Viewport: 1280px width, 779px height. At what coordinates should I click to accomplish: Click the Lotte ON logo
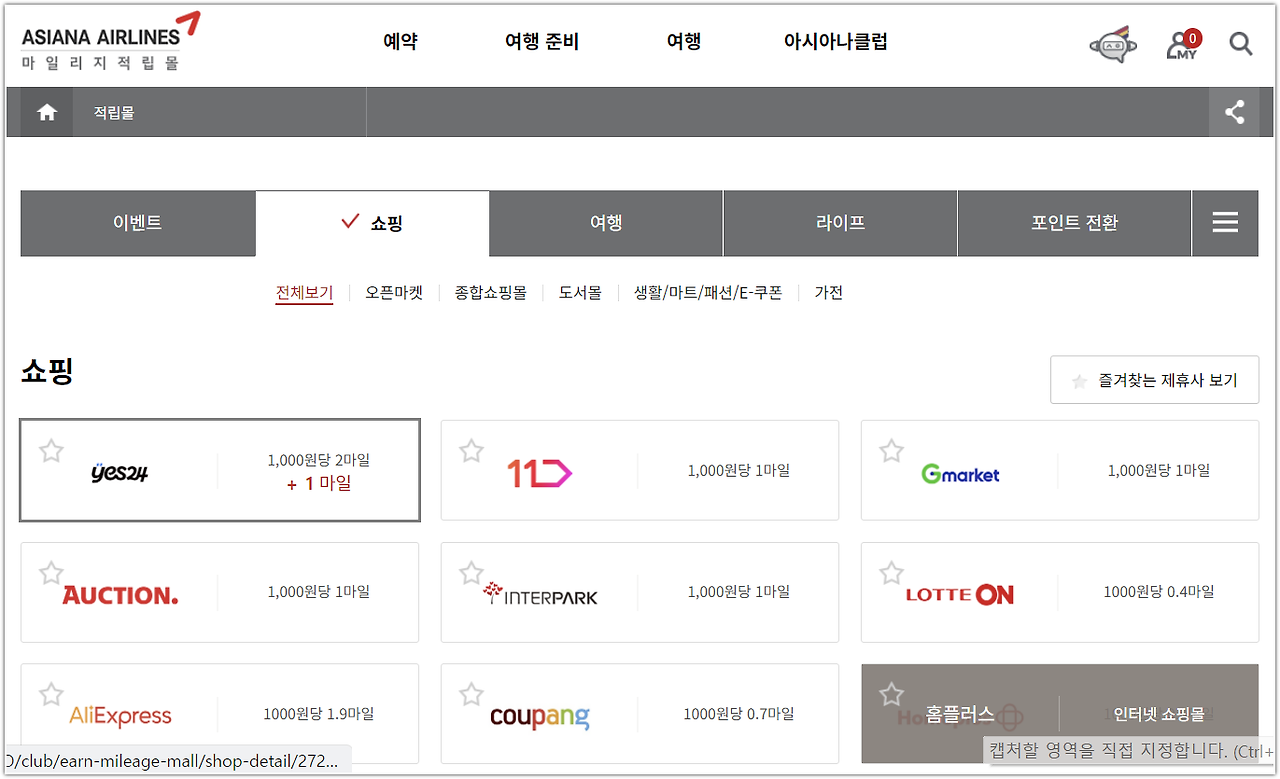pos(960,595)
